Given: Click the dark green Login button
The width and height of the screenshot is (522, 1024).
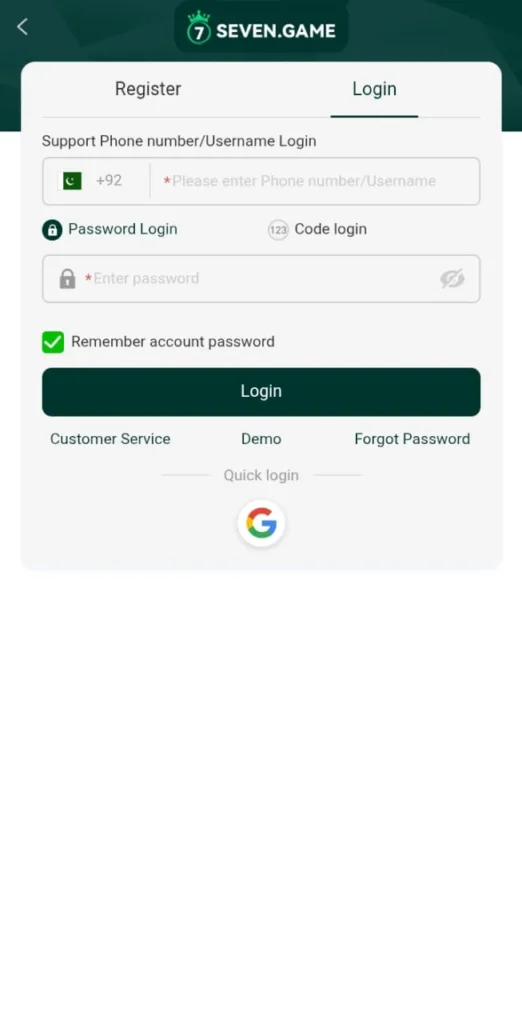Looking at the screenshot, I should pos(261,392).
